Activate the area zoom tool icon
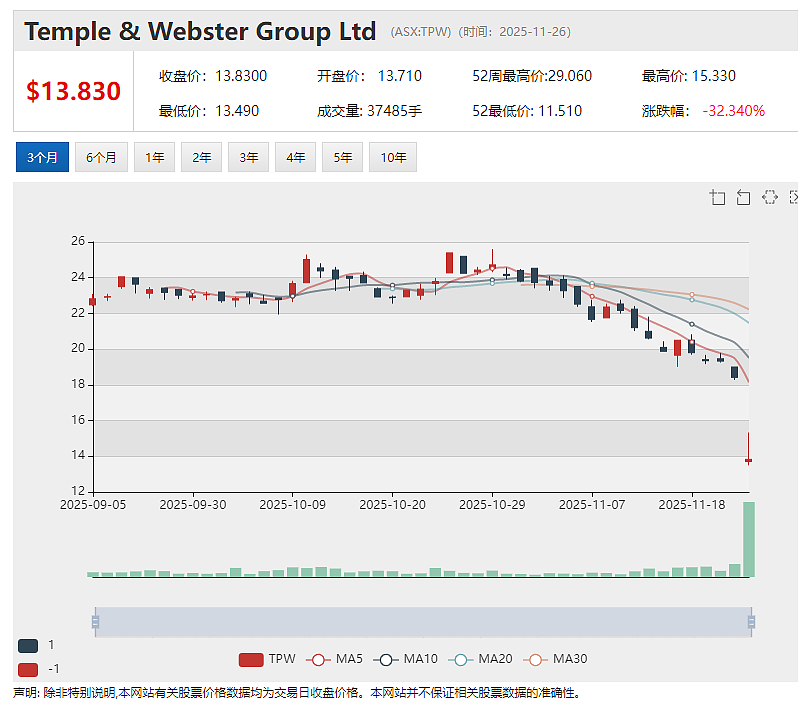This screenshot has height=707, width=811. pos(717,197)
